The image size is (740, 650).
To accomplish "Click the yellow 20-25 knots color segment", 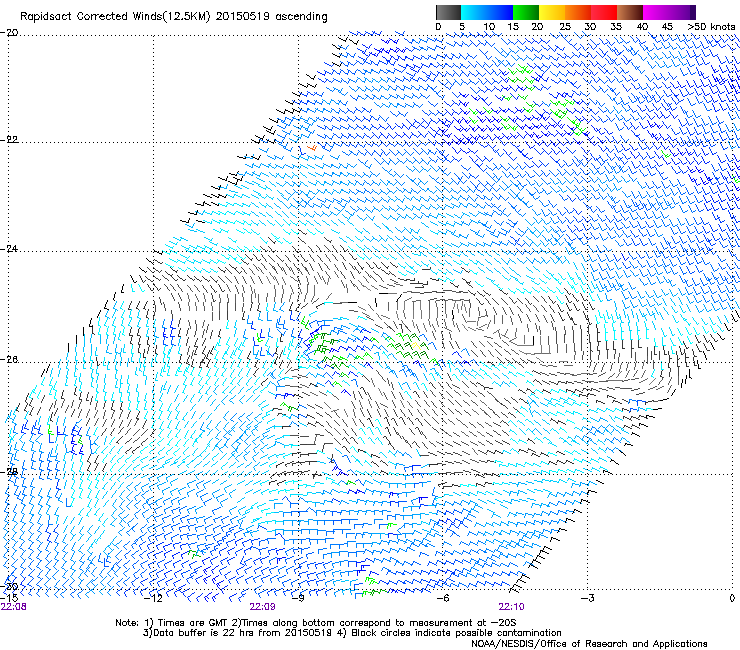I will [552, 12].
